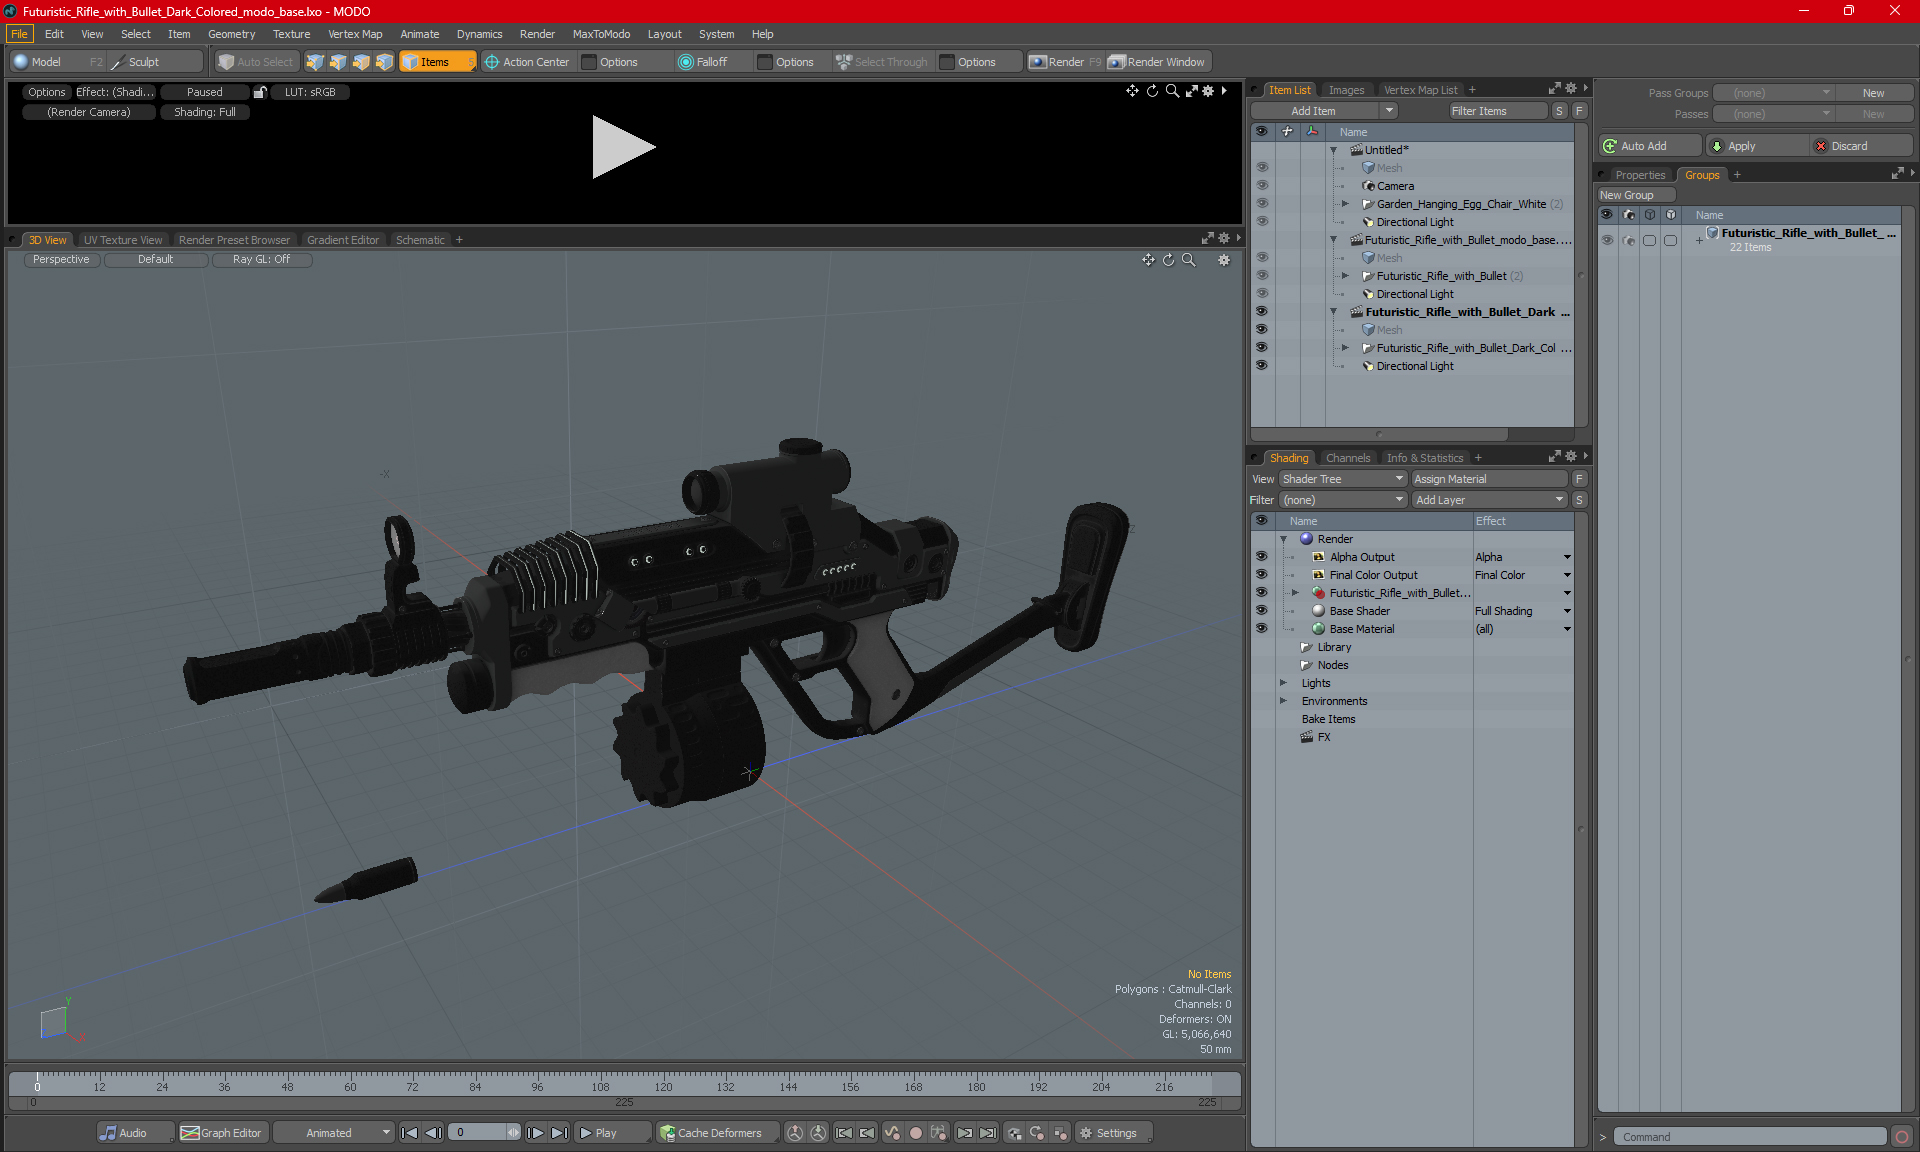Collapse Render node in Shader Tree
Image resolution: width=1920 pixels, height=1152 pixels.
[x=1284, y=539]
